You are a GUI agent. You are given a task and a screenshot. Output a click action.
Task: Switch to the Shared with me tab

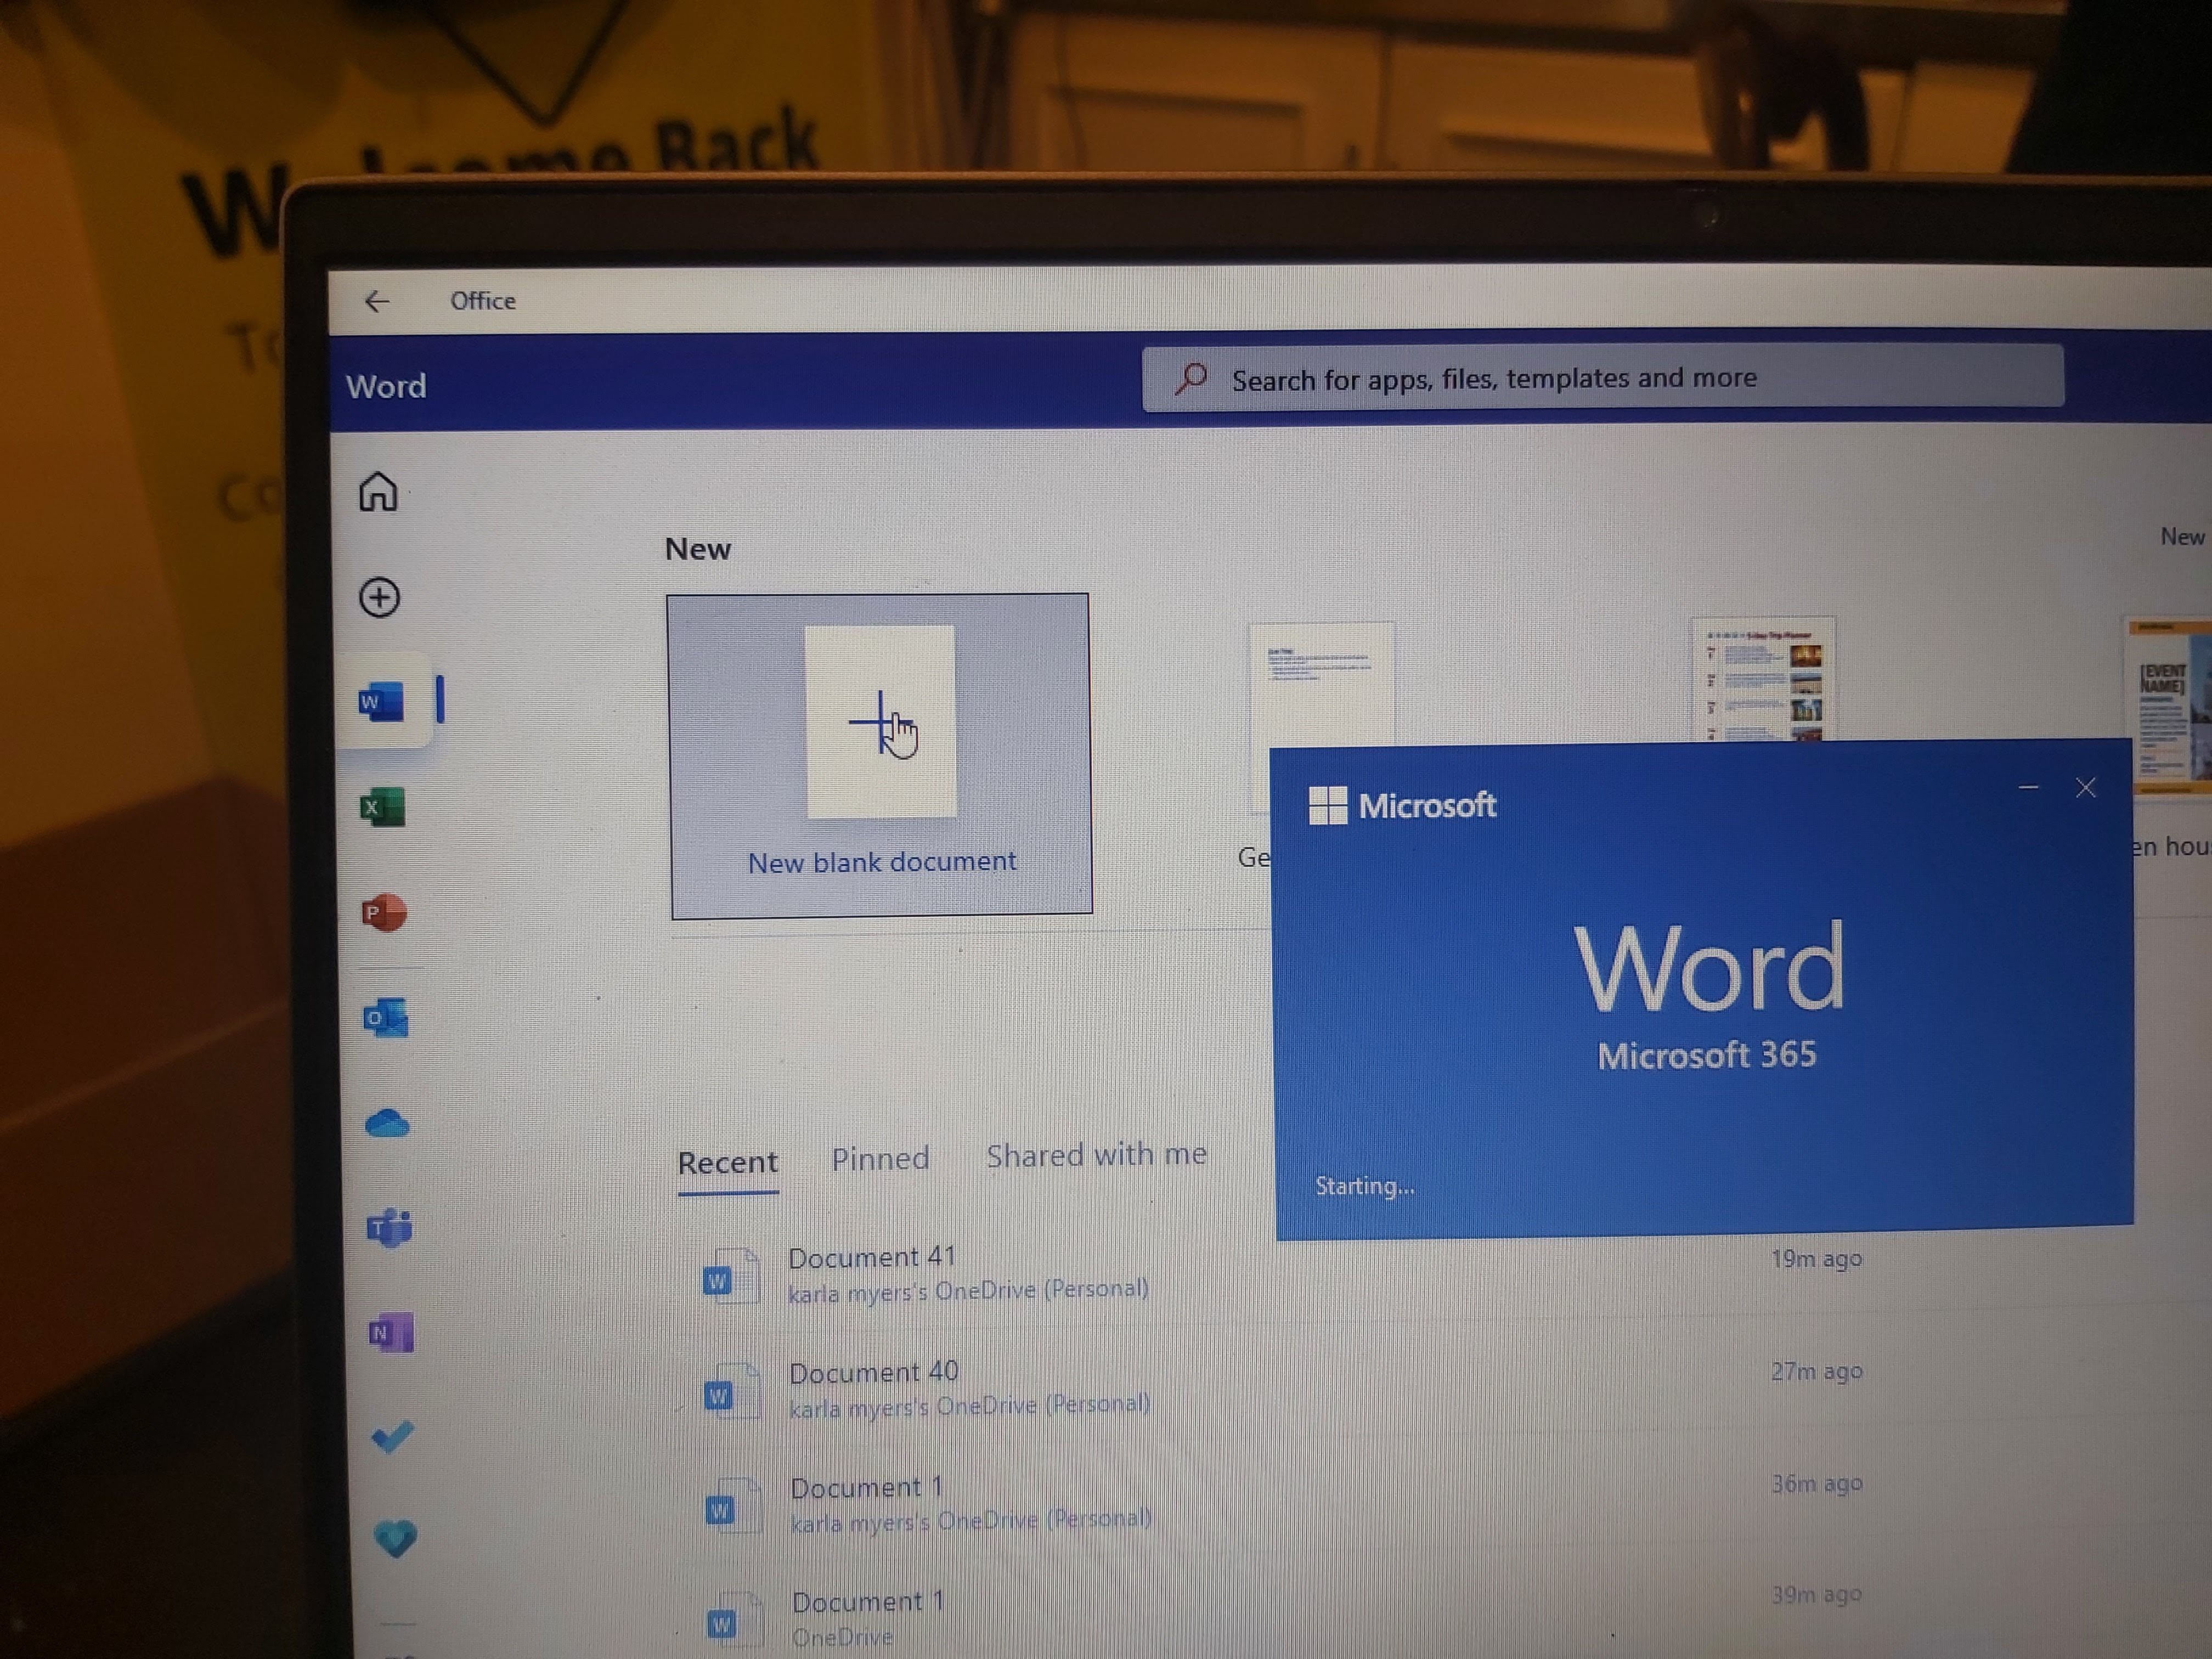pyautogui.click(x=1096, y=1155)
